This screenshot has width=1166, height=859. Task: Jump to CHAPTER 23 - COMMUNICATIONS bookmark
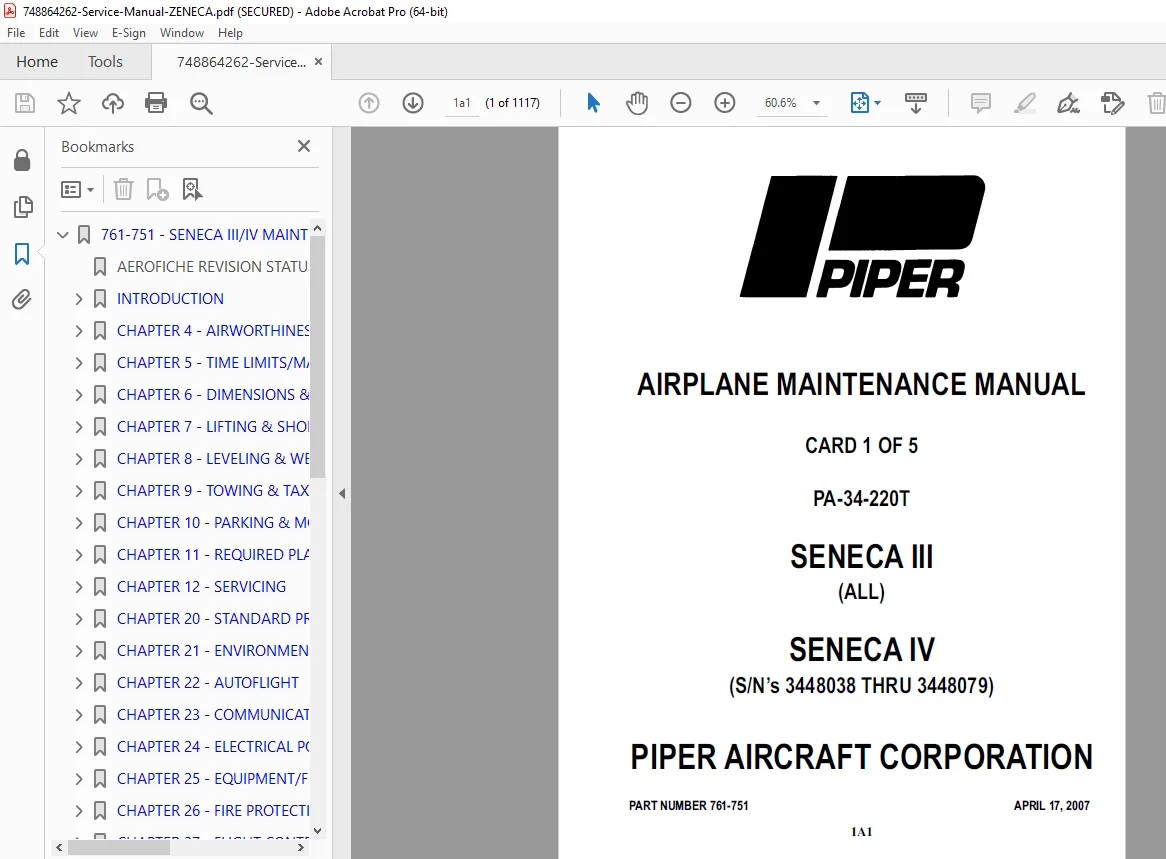click(213, 715)
